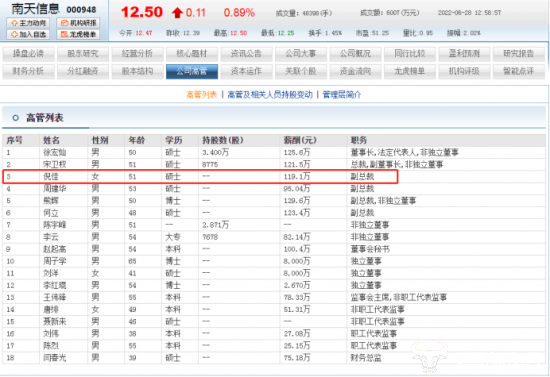550x377 pixels.
Task: Select the 财务分析 tab
Action: [x=28, y=71]
